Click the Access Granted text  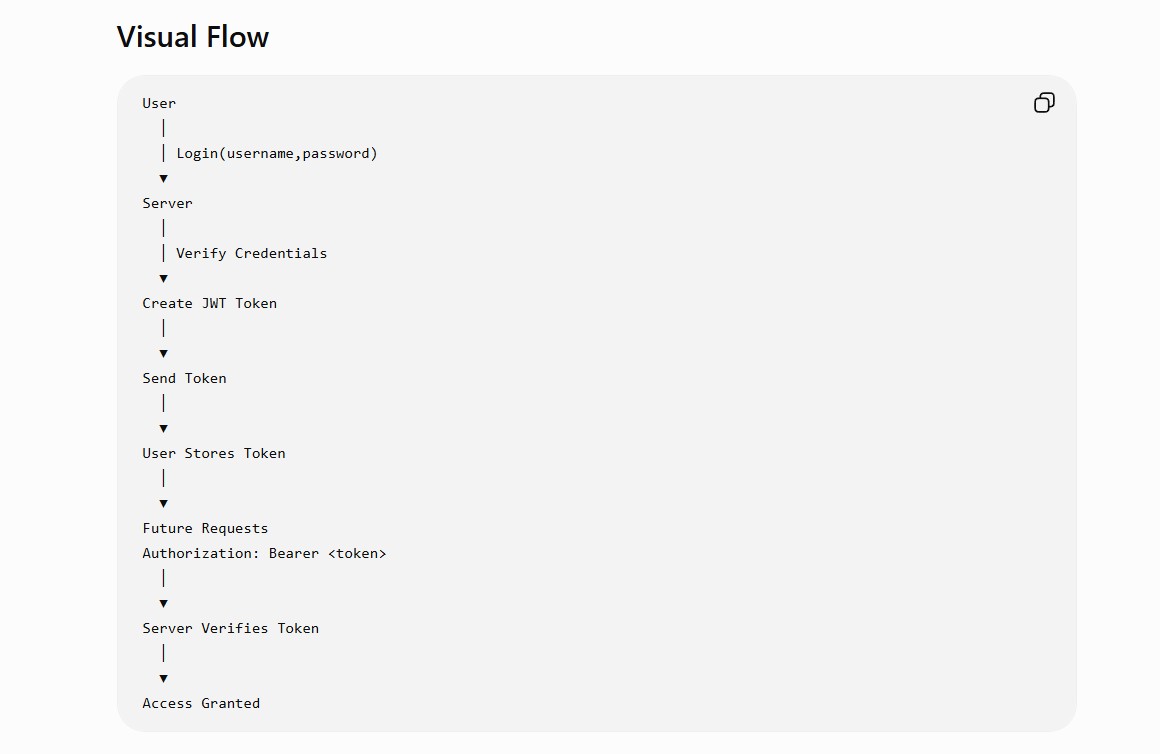tap(201, 704)
